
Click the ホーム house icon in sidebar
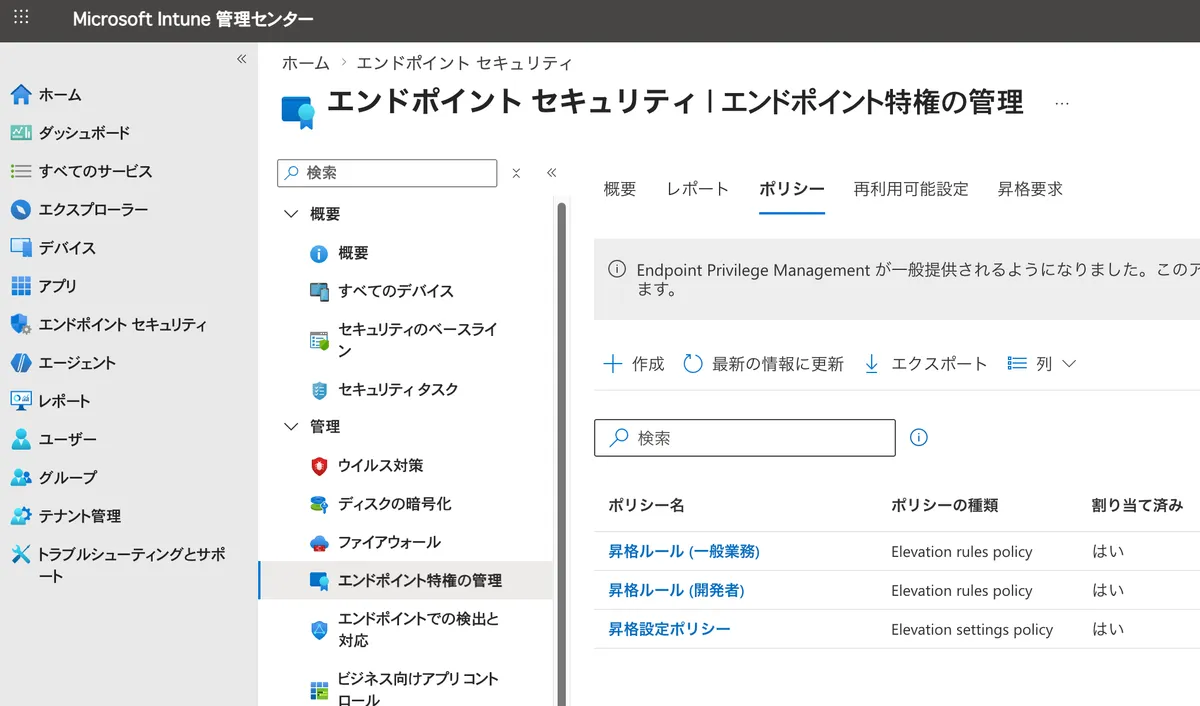pos(21,95)
